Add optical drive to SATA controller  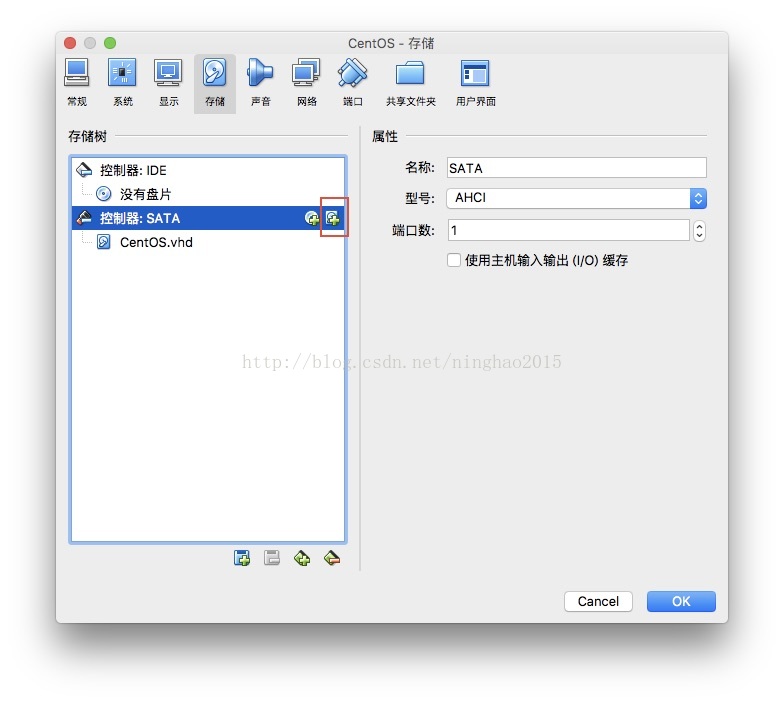pos(312,218)
